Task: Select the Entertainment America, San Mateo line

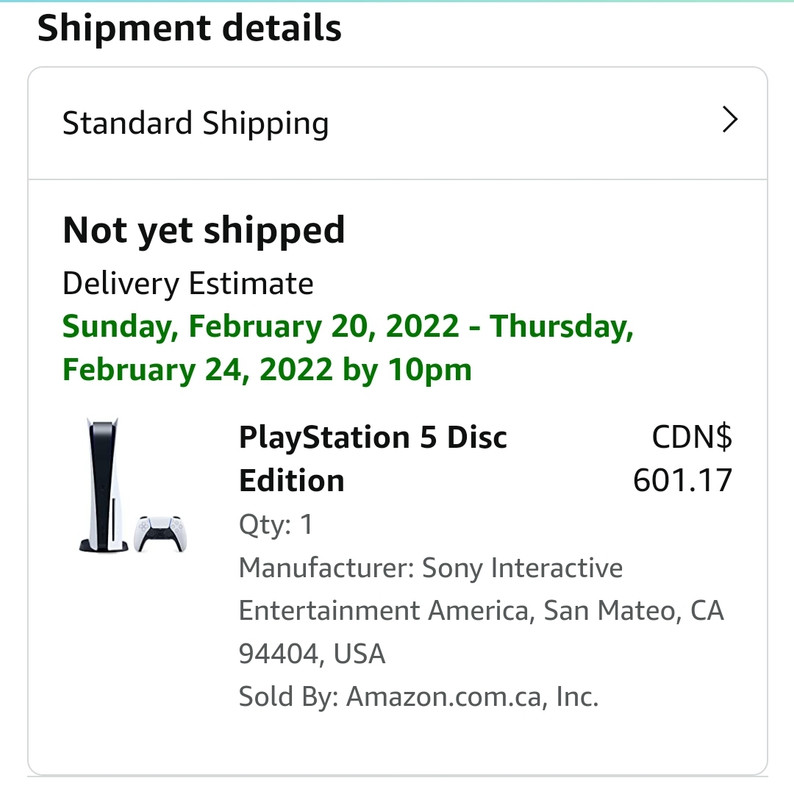Action: point(480,611)
